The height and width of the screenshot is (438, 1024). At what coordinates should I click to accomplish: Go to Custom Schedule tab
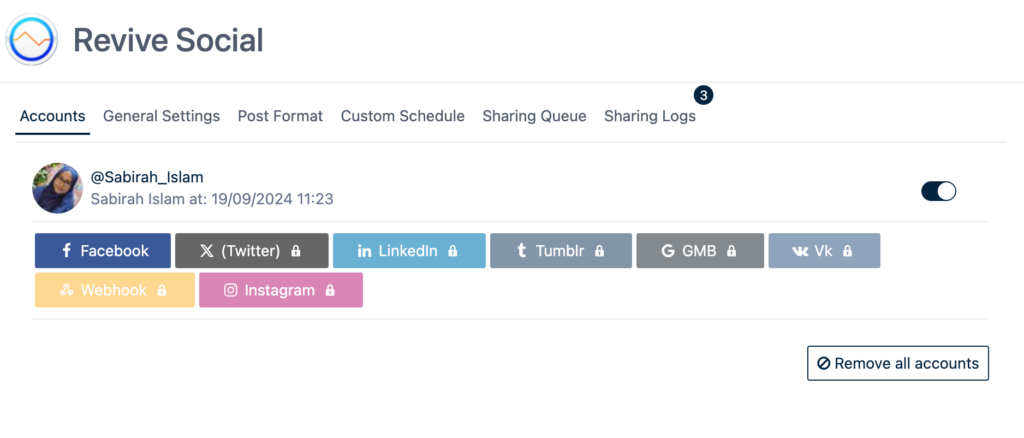pyautogui.click(x=402, y=116)
